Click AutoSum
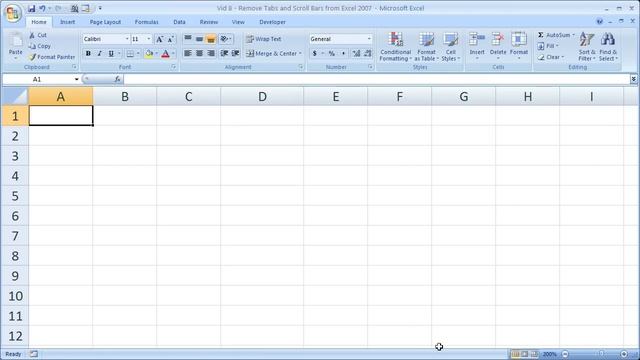The height and width of the screenshot is (360, 640). coord(553,35)
